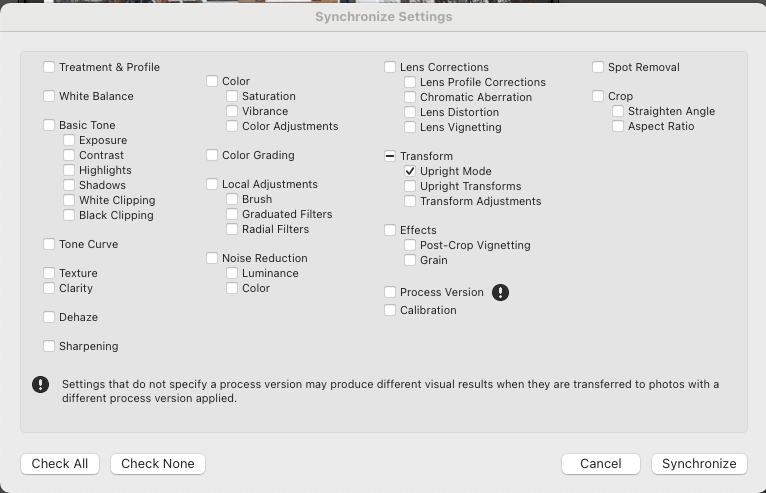Enable the Treatment & Profile checkbox
Viewport: 766px width, 493px height.
click(x=49, y=68)
